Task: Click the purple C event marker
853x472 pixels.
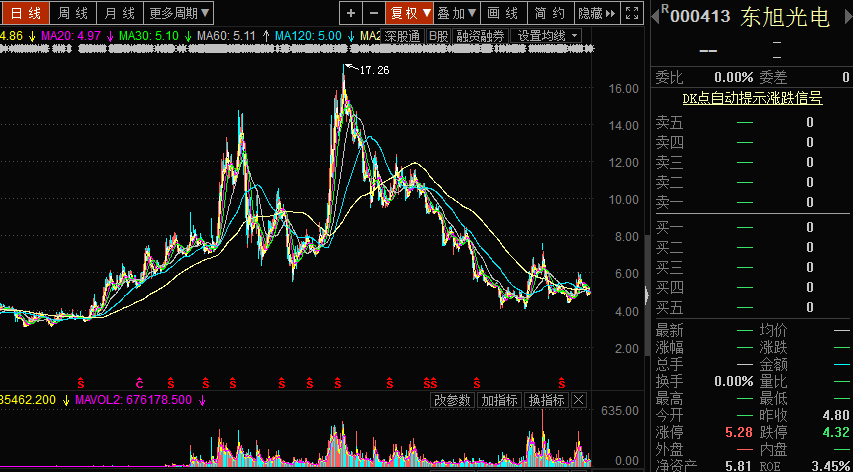Action: [x=140, y=383]
